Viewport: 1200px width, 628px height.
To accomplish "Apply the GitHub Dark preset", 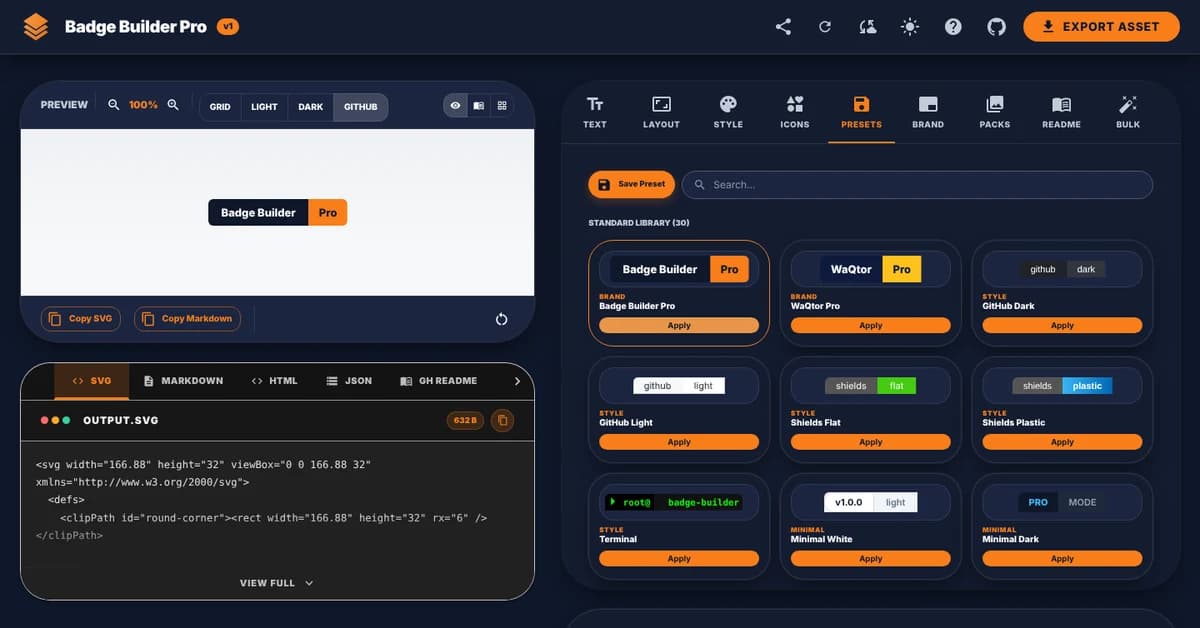I will click(x=1062, y=326).
